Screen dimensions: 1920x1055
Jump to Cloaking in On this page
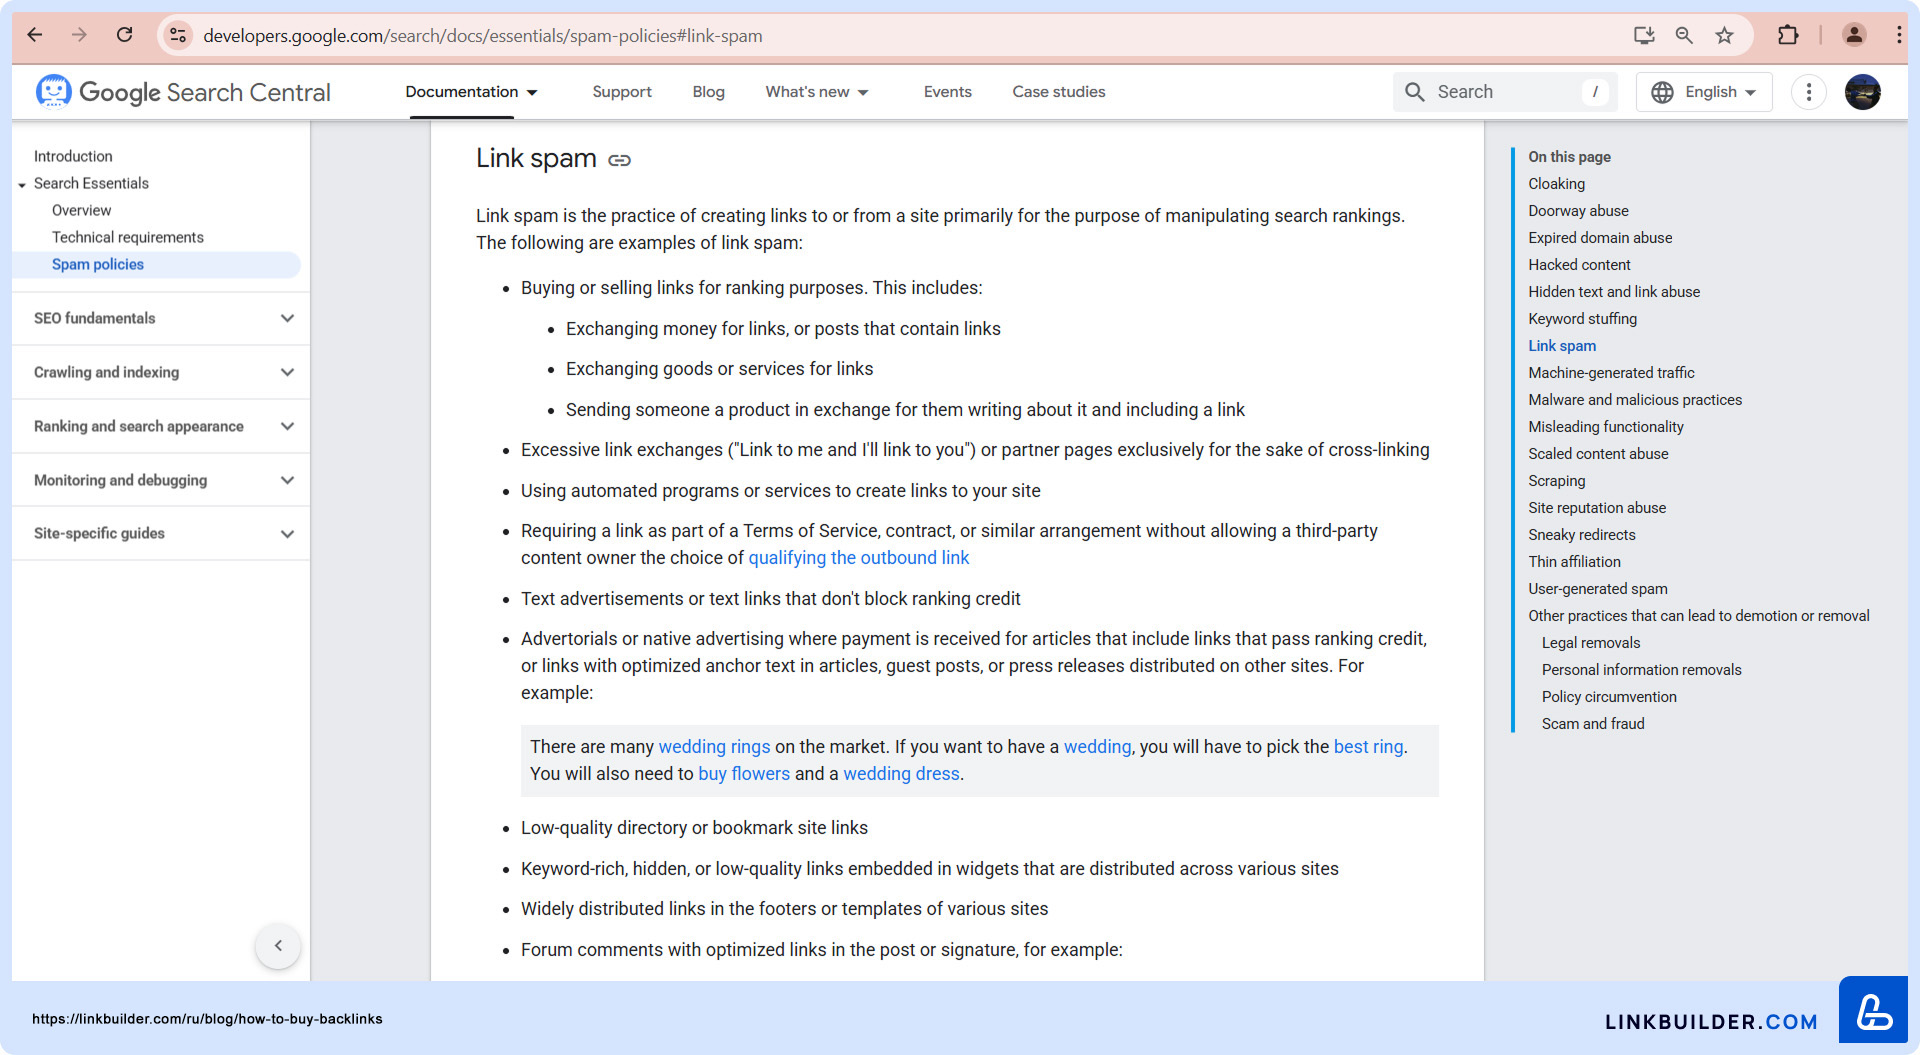click(1556, 184)
